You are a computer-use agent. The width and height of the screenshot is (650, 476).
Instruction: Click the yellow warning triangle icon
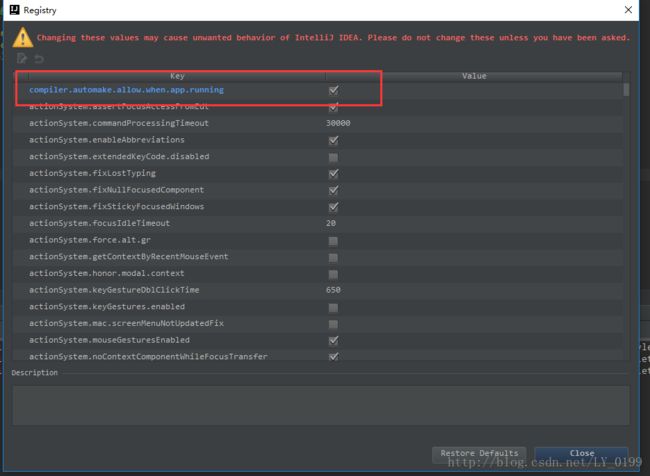point(23,38)
